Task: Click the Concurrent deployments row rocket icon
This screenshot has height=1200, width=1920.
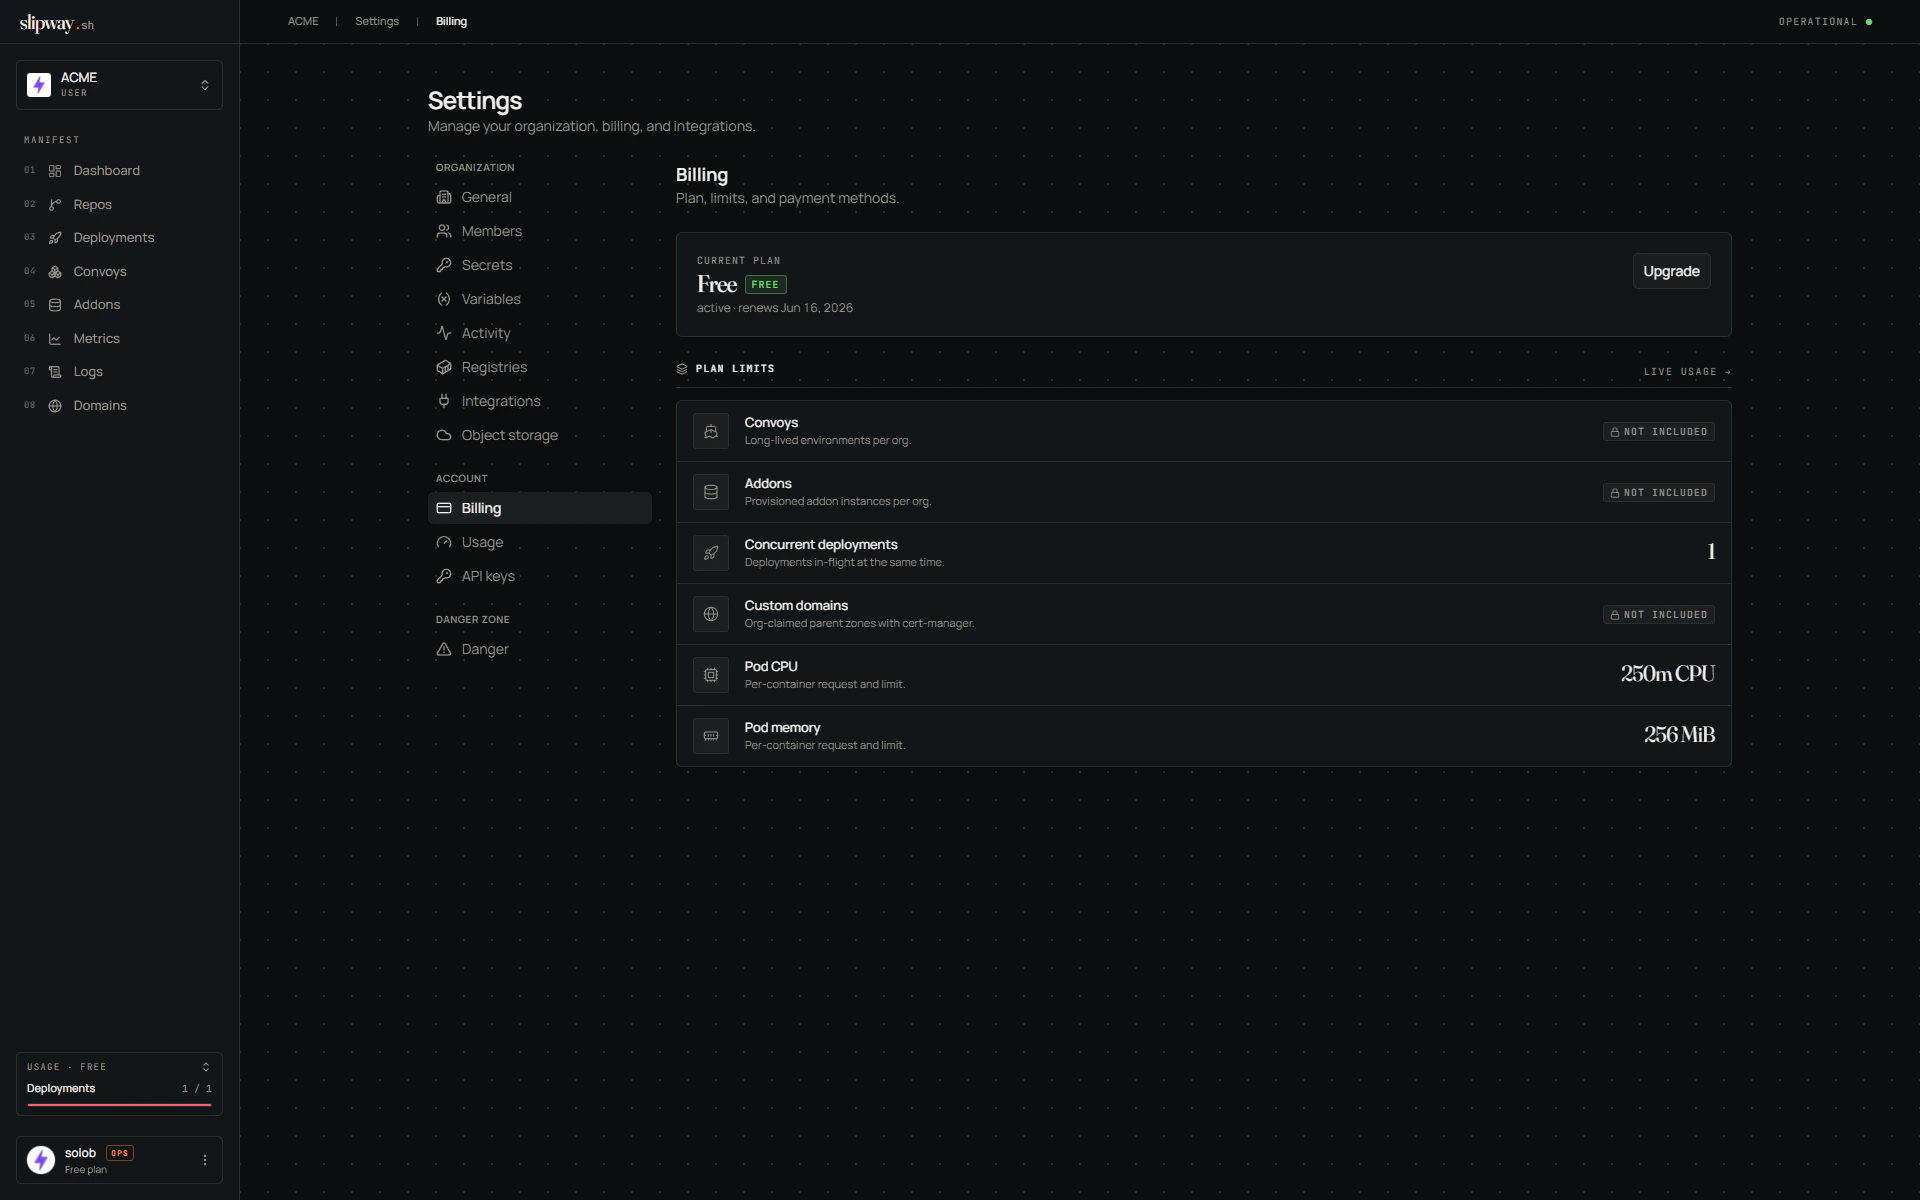Action: coord(711,554)
